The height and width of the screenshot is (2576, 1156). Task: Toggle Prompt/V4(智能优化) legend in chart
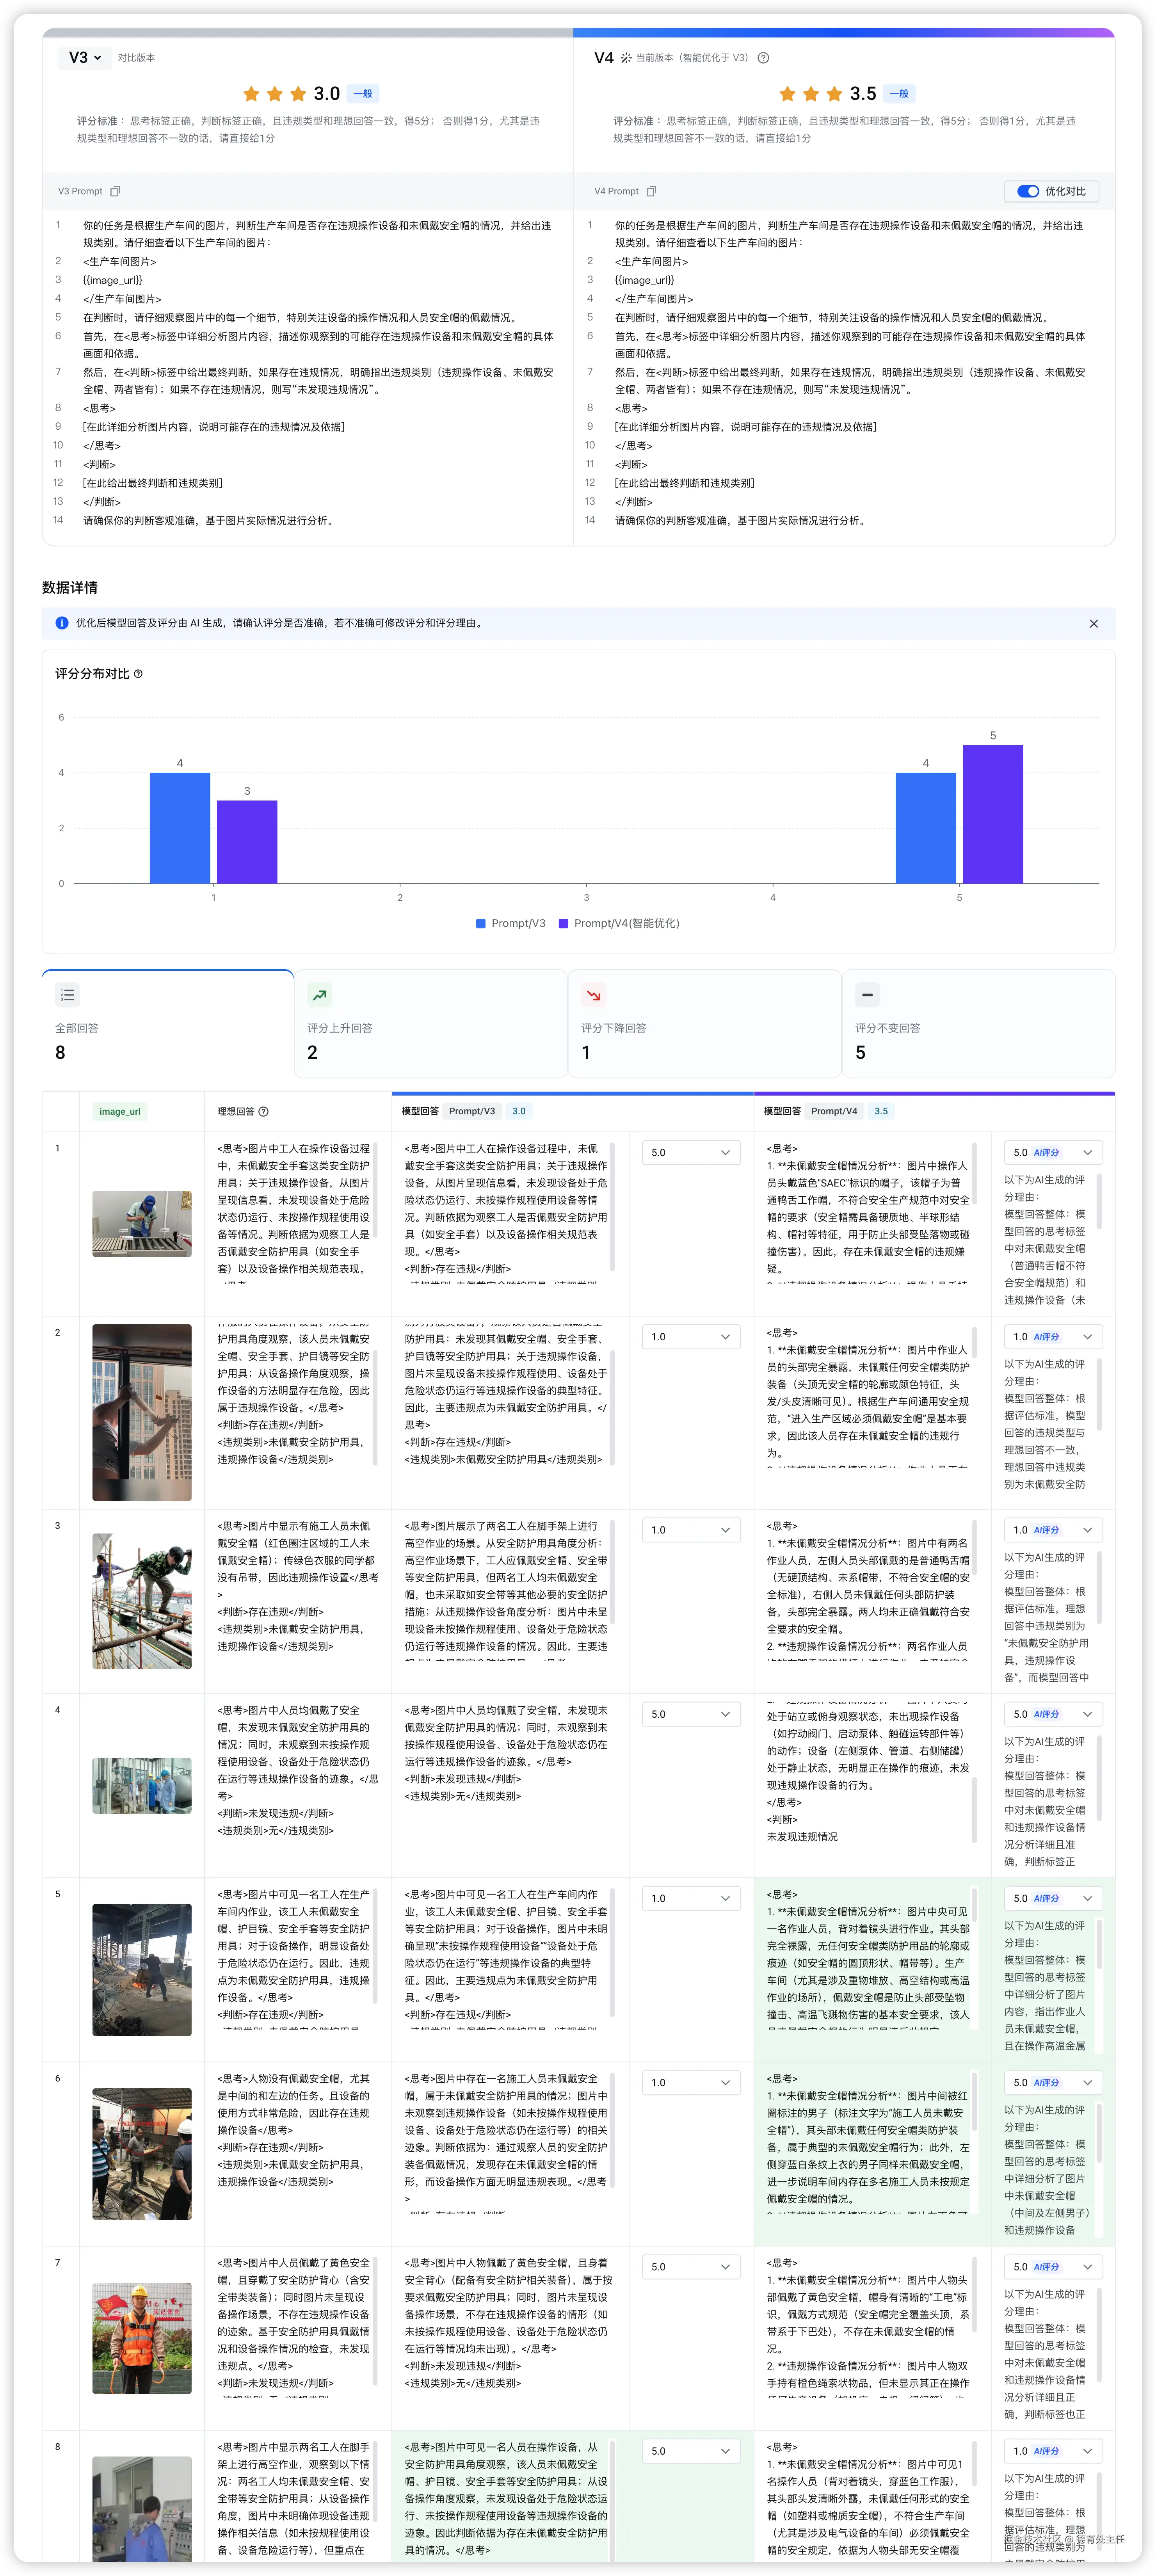(619, 923)
